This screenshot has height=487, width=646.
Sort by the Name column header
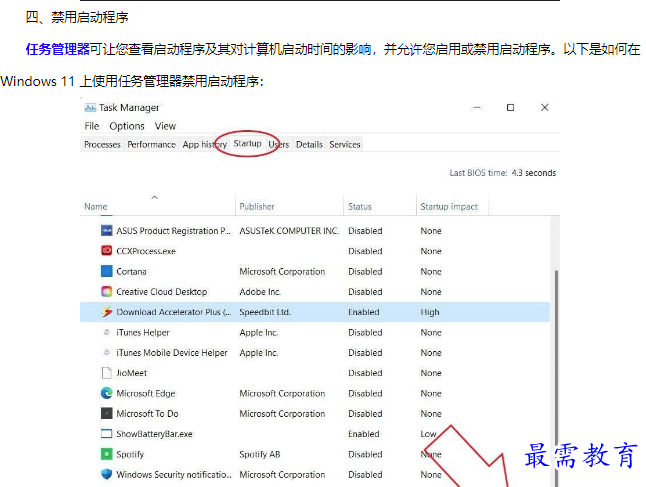pyautogui.click(x=96, y=207)
